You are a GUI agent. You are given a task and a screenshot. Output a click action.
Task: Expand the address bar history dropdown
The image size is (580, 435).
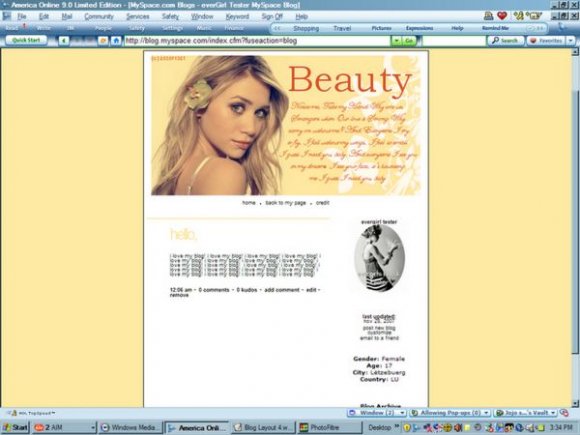pos(397,41)
